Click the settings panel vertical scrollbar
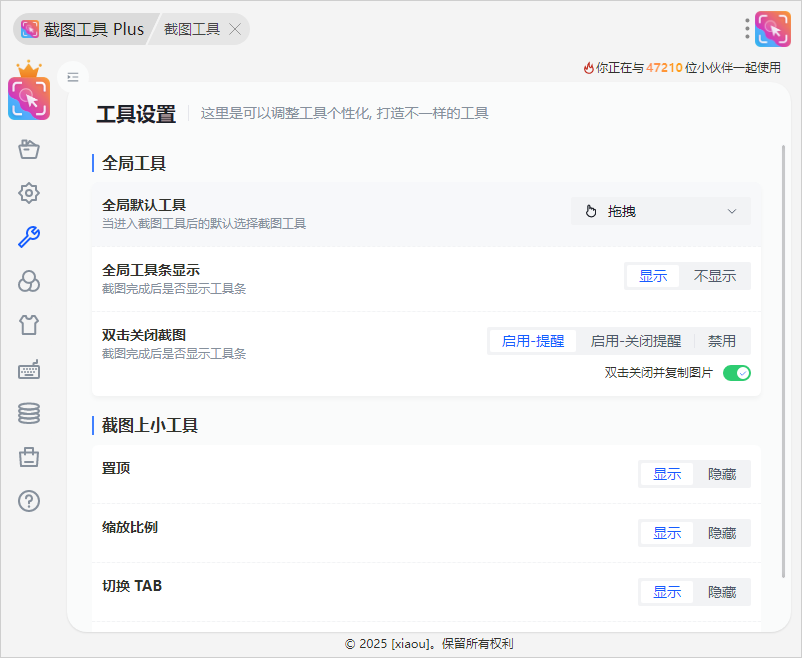802x658 pixels. tap(783, 362)
